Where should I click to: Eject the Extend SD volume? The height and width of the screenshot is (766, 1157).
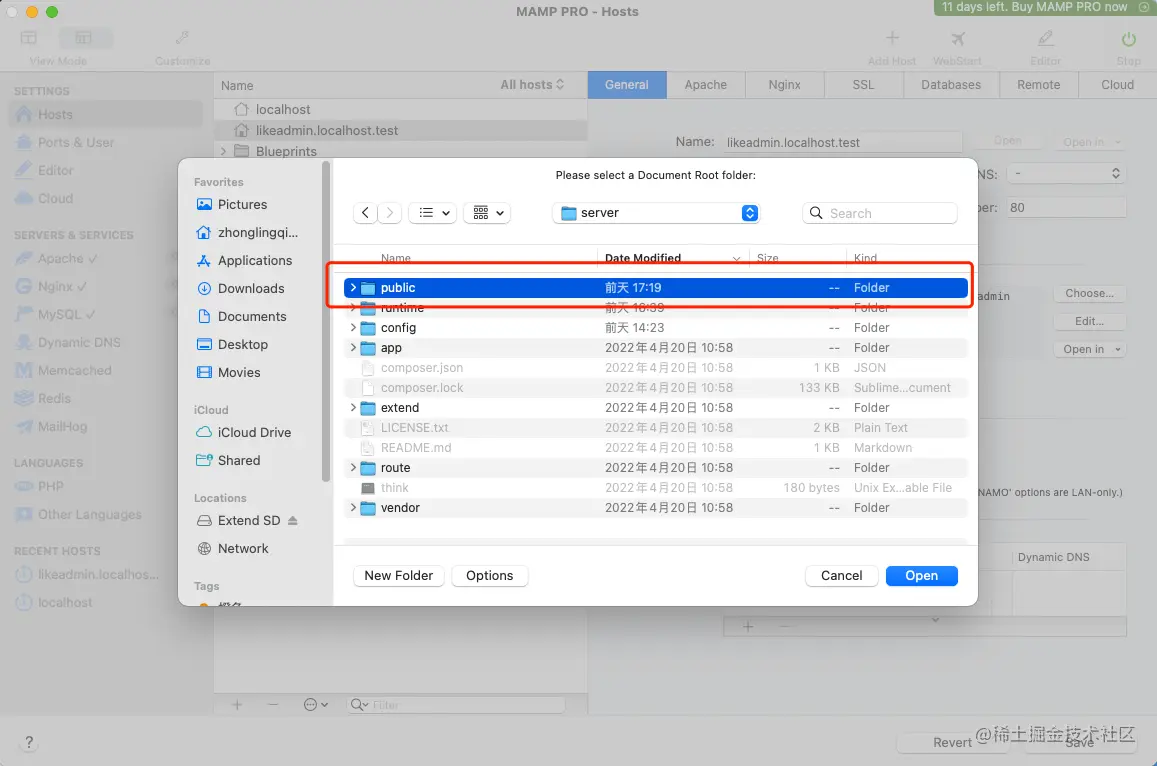tap(293, 520)
